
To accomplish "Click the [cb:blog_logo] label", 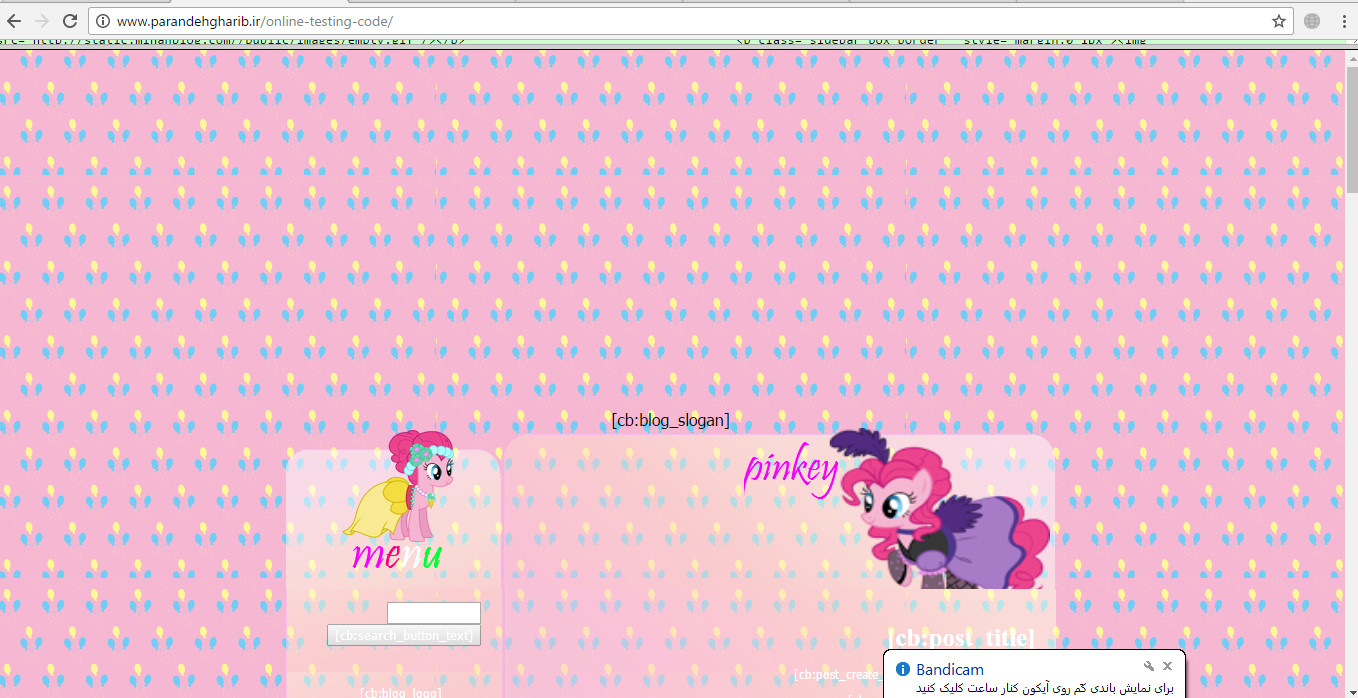I will click(401, 692).
